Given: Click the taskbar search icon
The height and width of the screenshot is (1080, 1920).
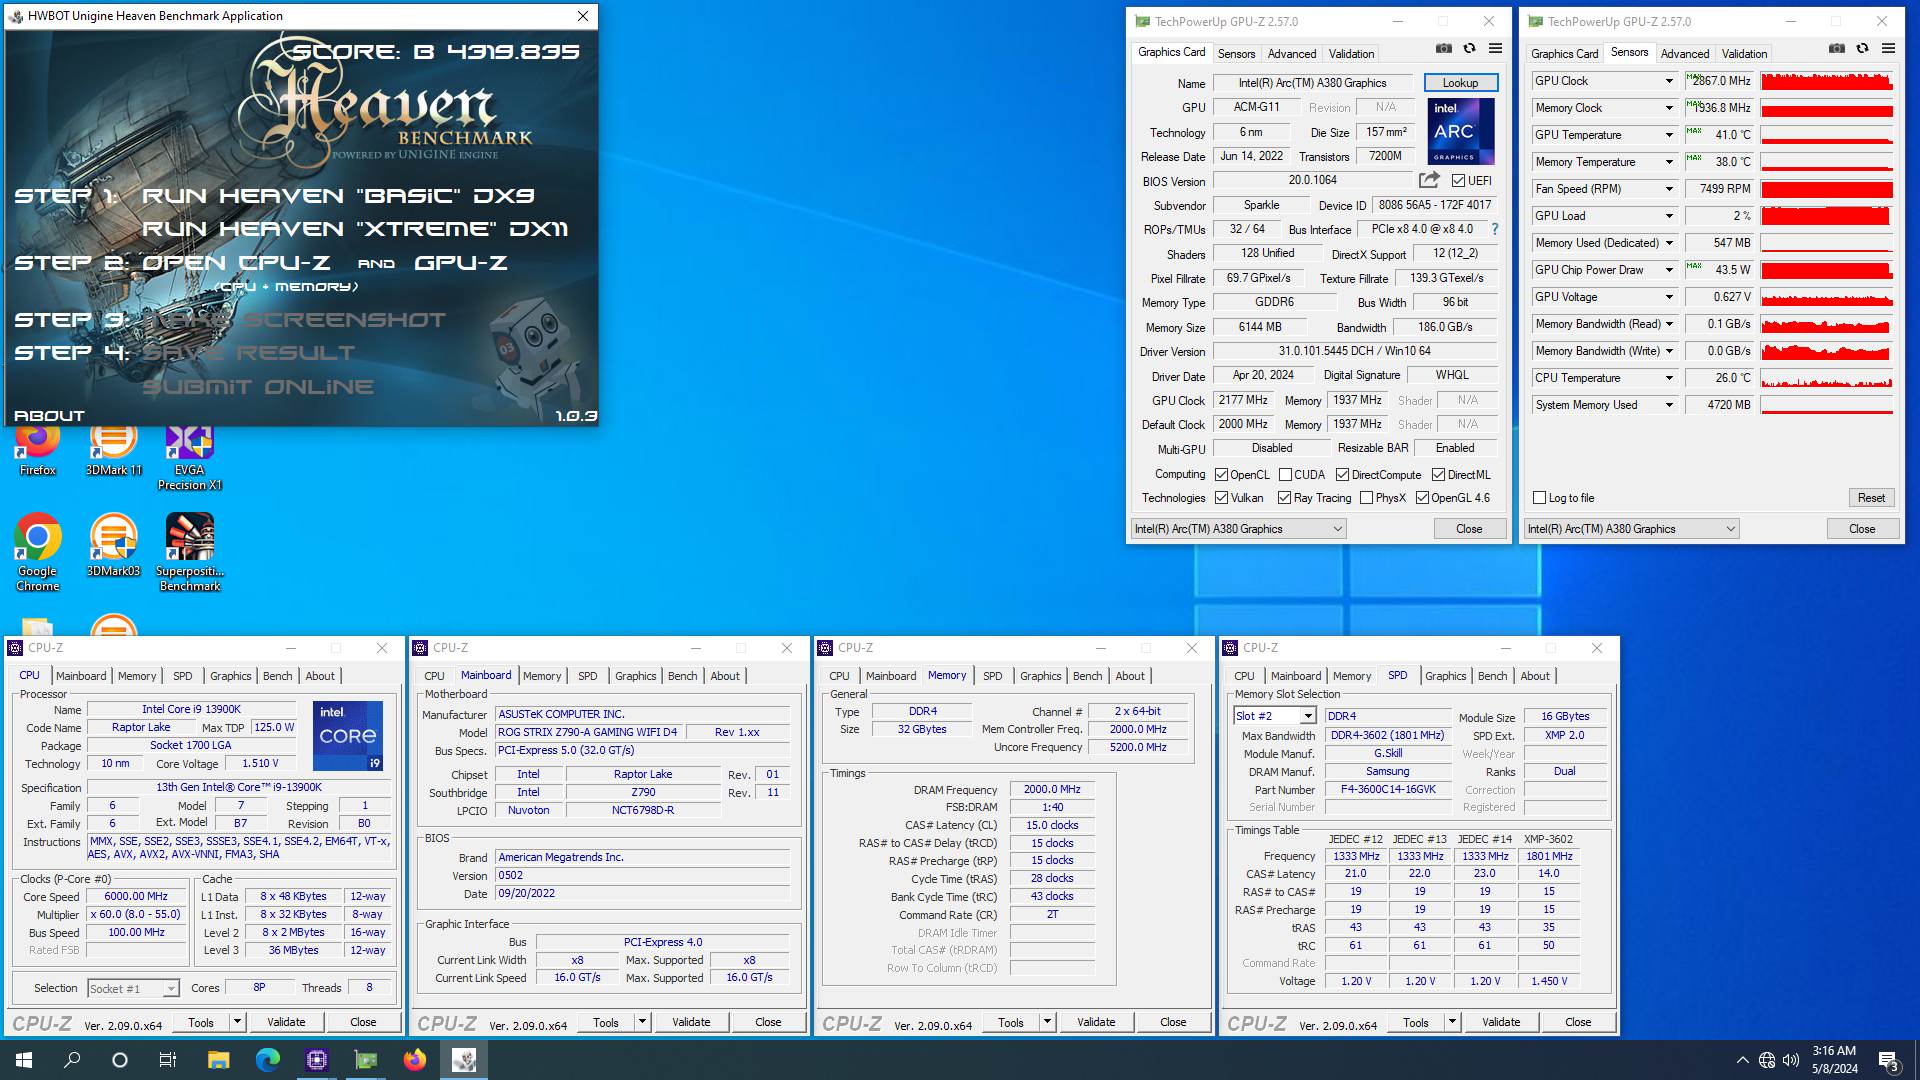Looking at the screenshot, I should [x=72, y=1060].
